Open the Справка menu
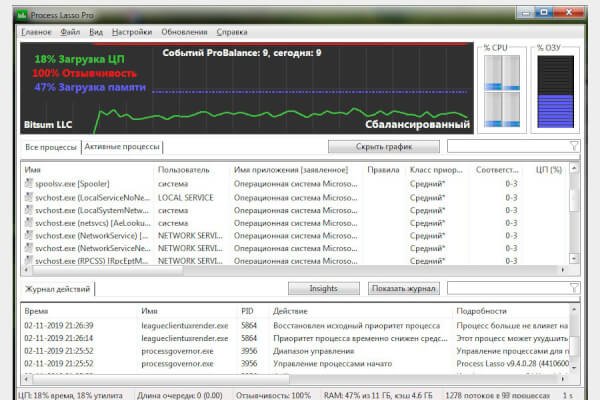The height and width of the screenshot is (400, 600). tap(232, 32)
